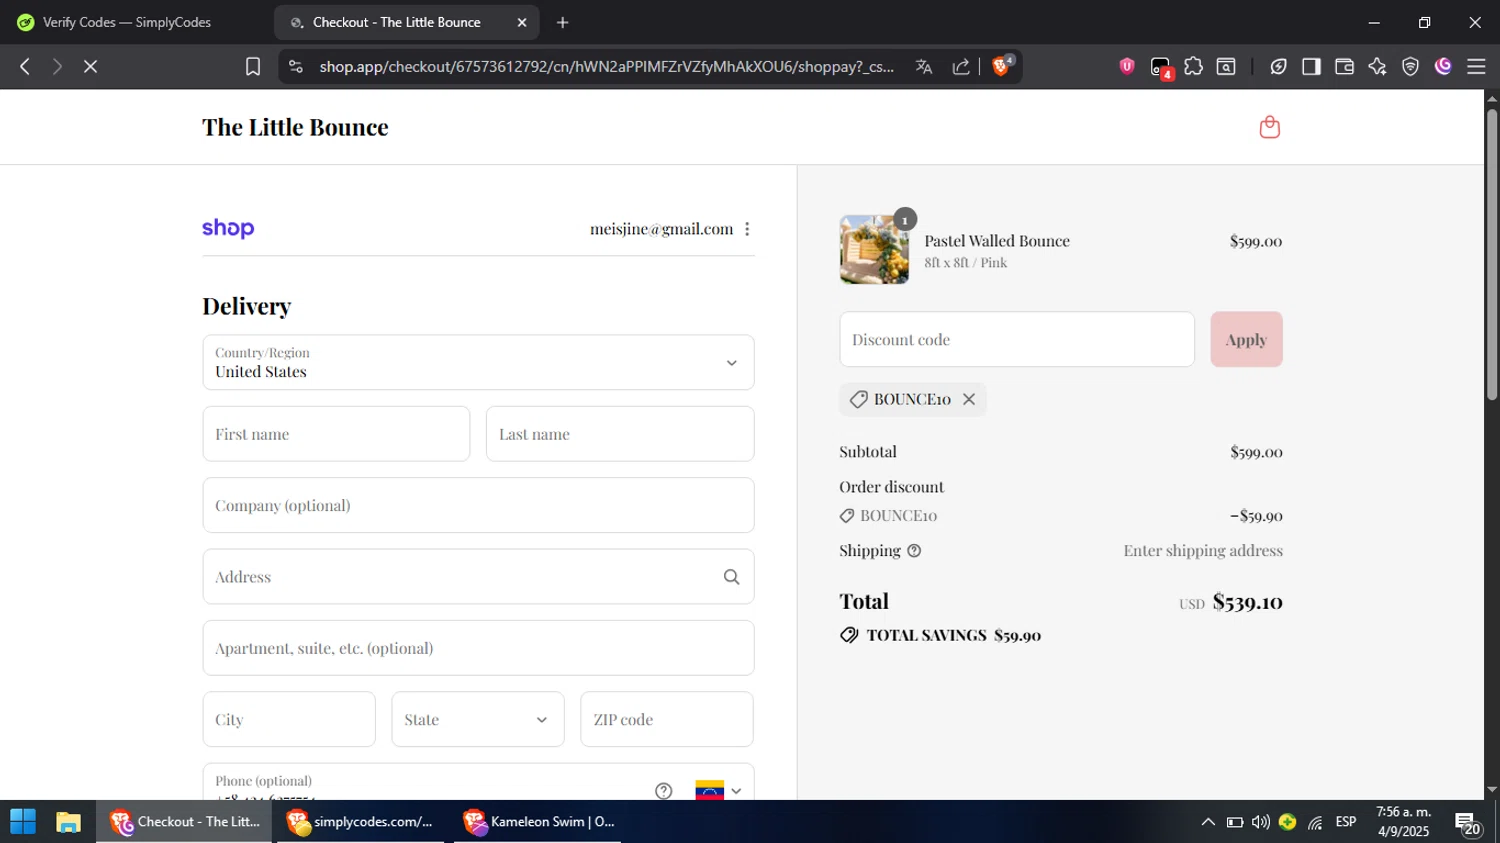Open Brave Shields lion icon
Viewport: 1500px width, 843px height.
pyautogui.click(x=1001, y=66)
